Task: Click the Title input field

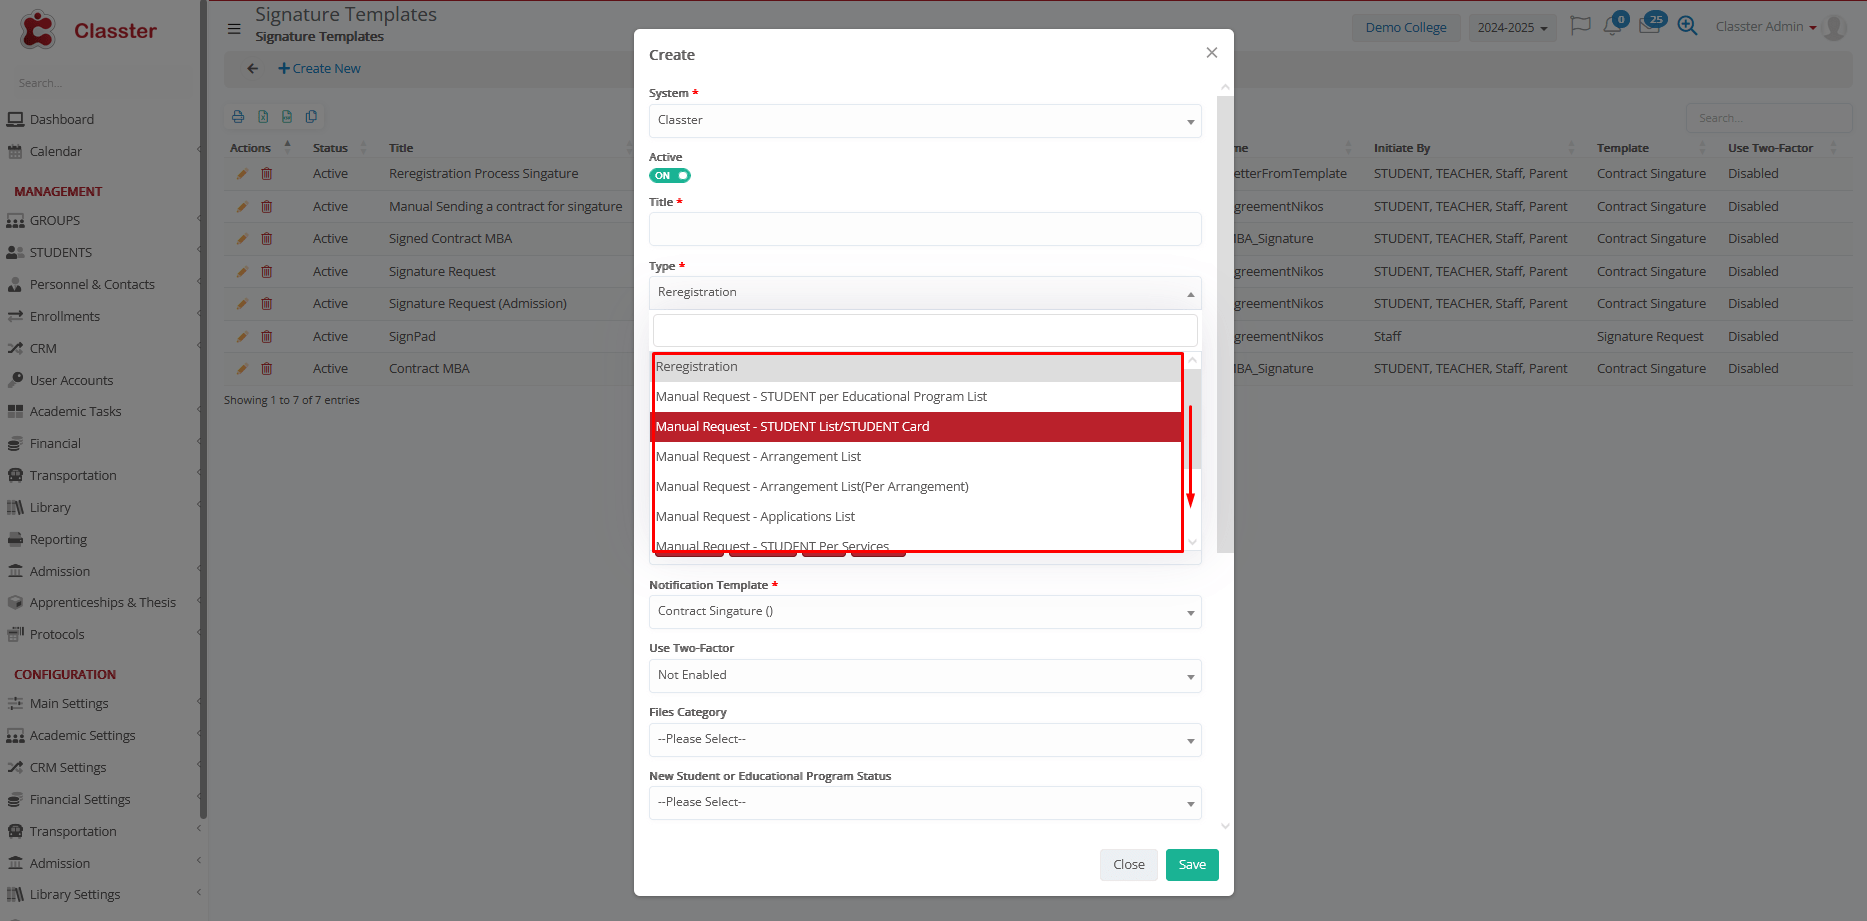Action: pos(924,229)
